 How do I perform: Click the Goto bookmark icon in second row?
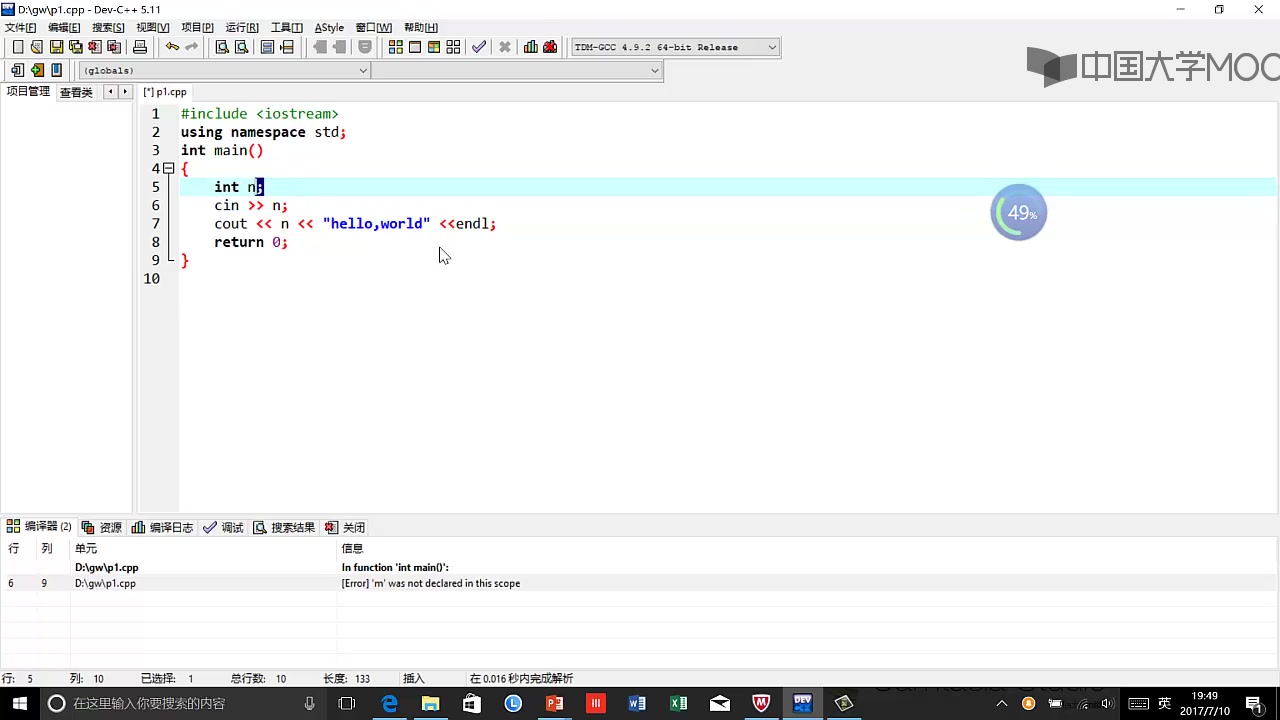(x=56, y=70)
